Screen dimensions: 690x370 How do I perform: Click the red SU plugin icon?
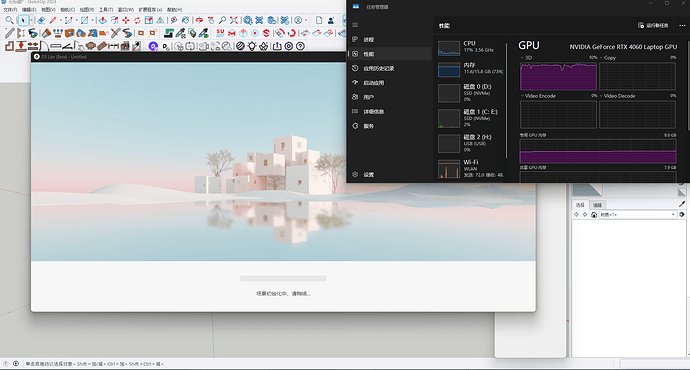click(x=220, y=33)
